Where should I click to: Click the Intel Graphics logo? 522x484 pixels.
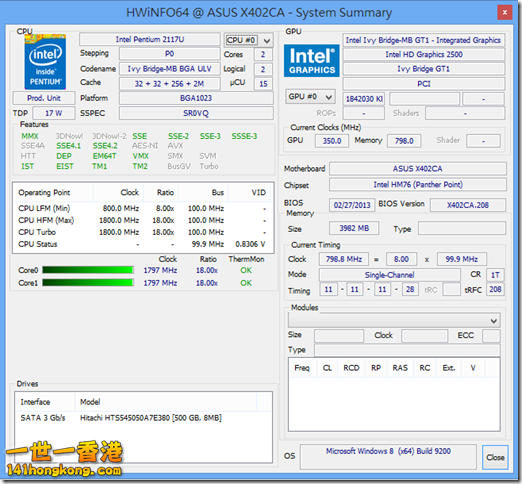[x=312, y=61]
